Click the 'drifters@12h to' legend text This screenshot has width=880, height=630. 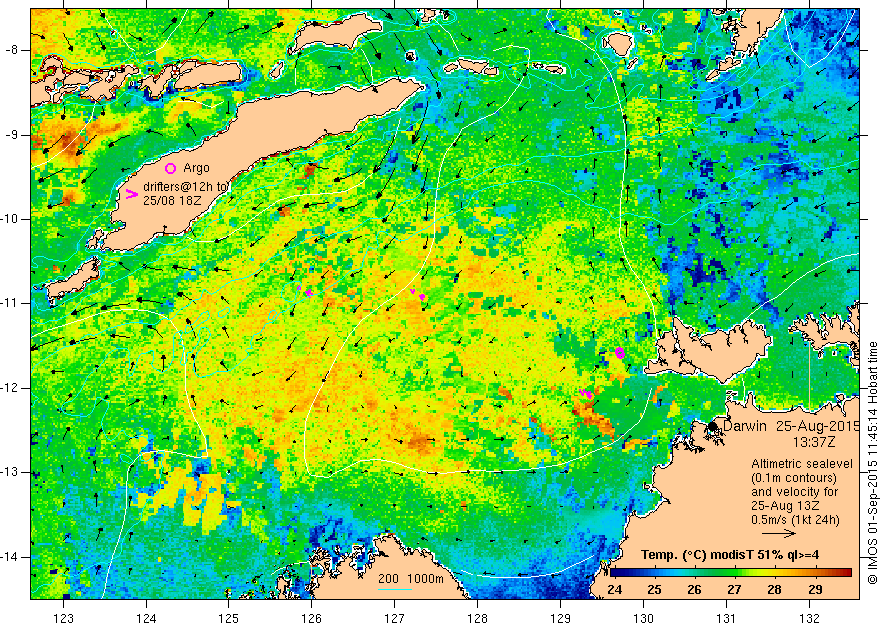click(x=186, y=187)
